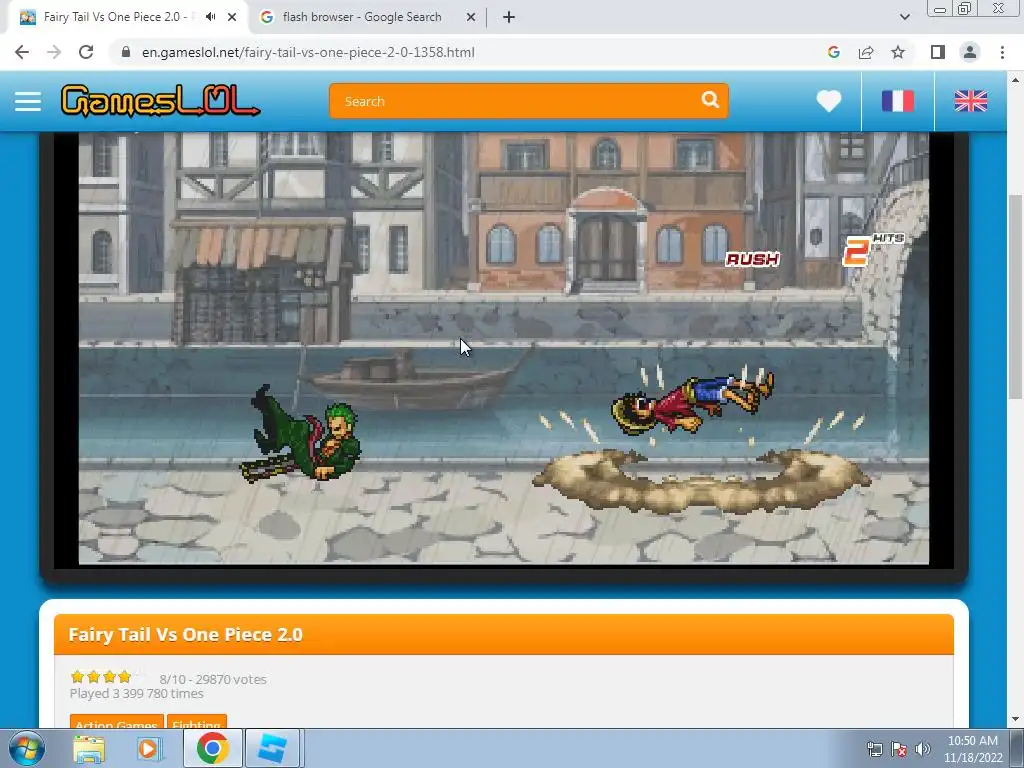Image resolution: width=1024 pixels, height=768 pixels.
Task: Click the volume speaker tray icon
Action: [922, 749]
